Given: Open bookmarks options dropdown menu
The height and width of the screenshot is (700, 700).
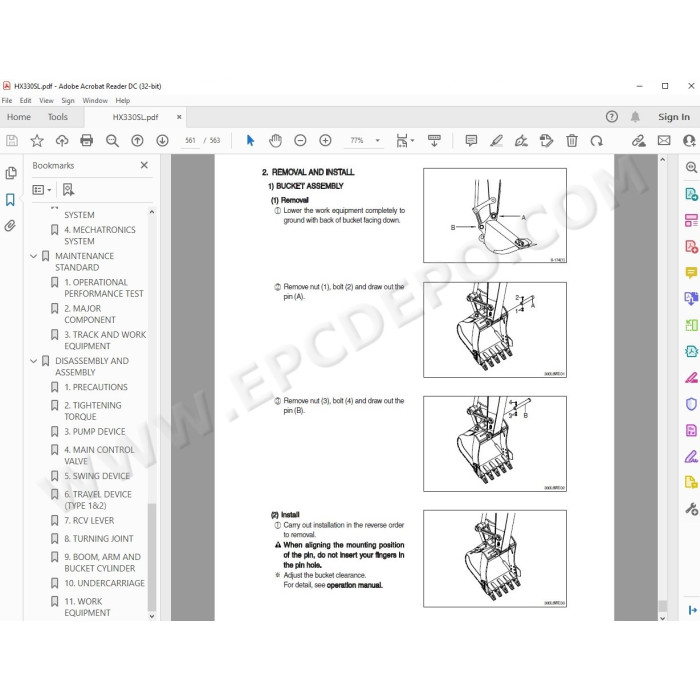Looking at the screenshot, I should point(42,190).
